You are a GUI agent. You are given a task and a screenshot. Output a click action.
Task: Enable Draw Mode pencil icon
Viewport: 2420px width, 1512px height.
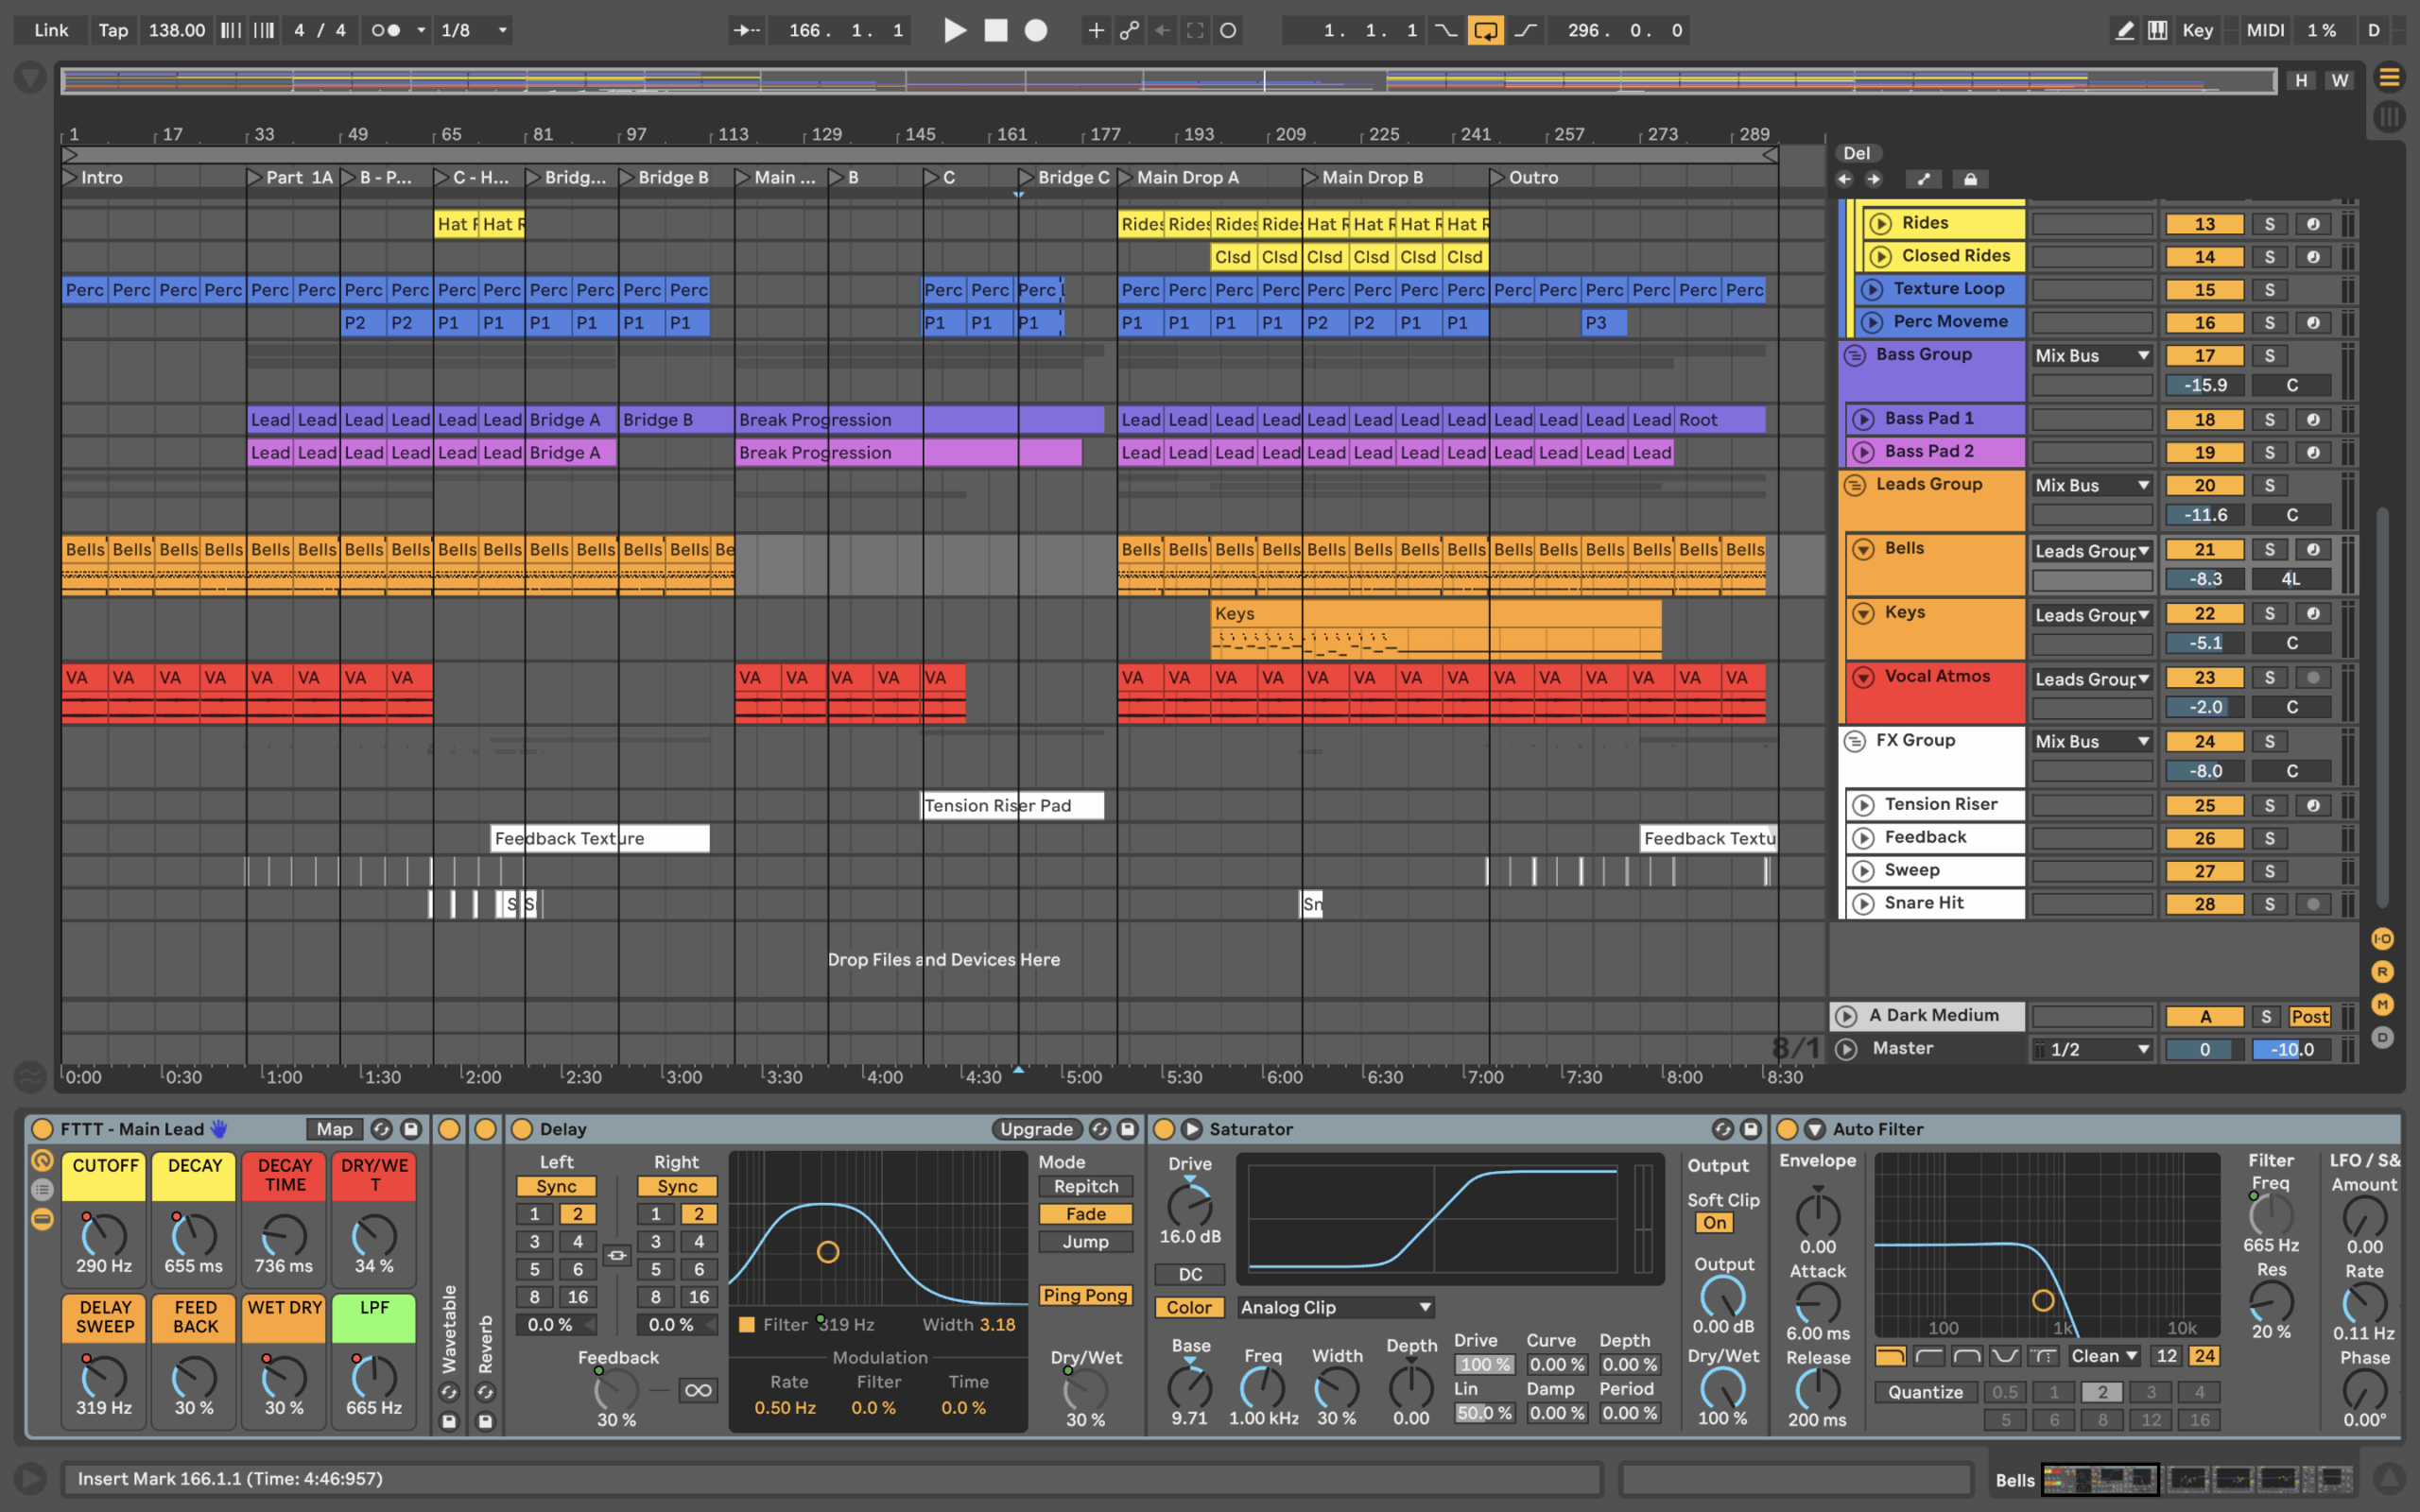point(2124,30)
